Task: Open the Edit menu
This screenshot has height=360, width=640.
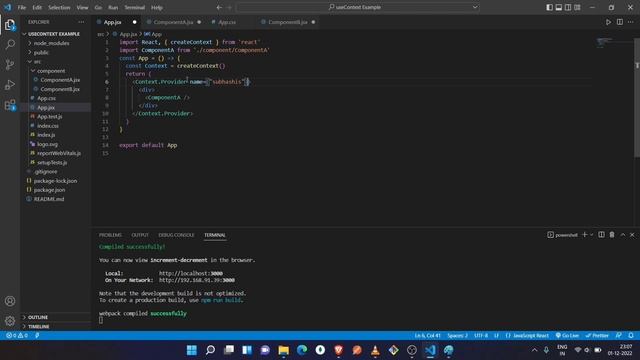Action: coord(37,7)
